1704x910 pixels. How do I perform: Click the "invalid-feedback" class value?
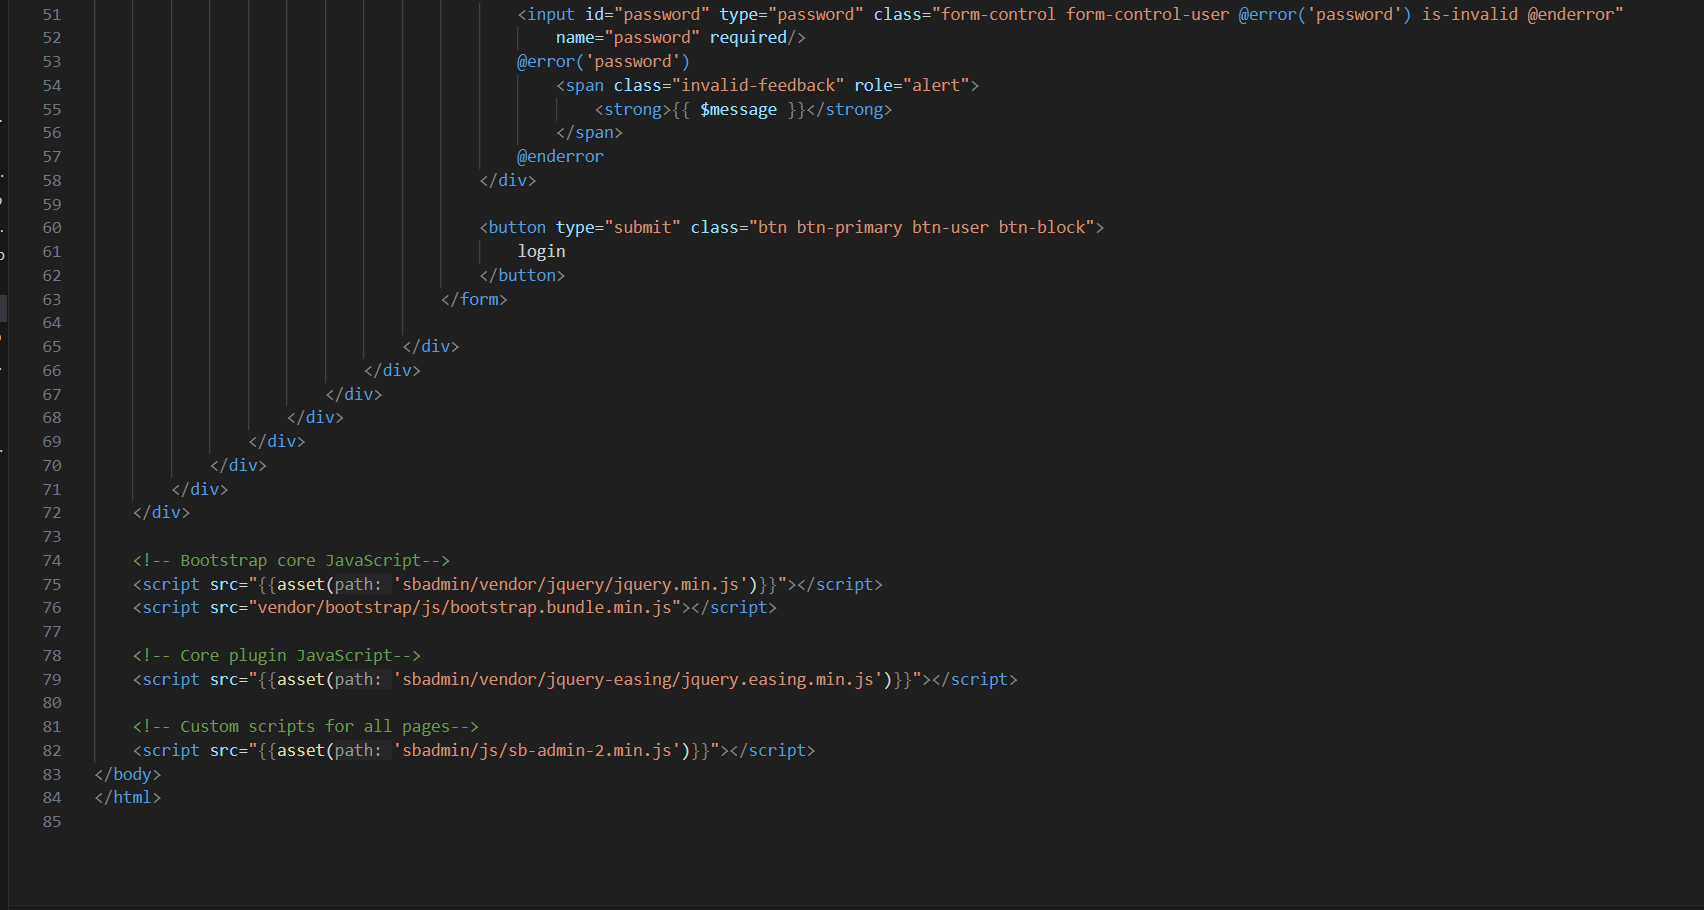(x=758, y=85)
